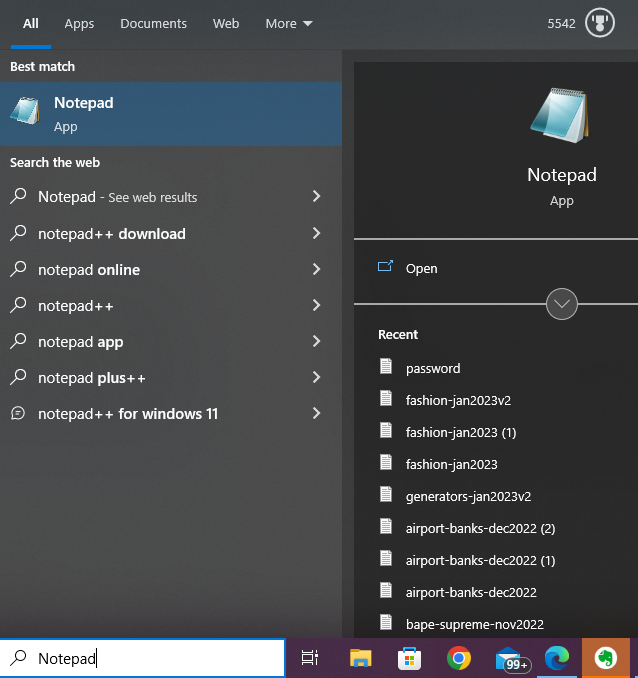Click file icon next to bape-supreme-nov2022

click(386, 622)
